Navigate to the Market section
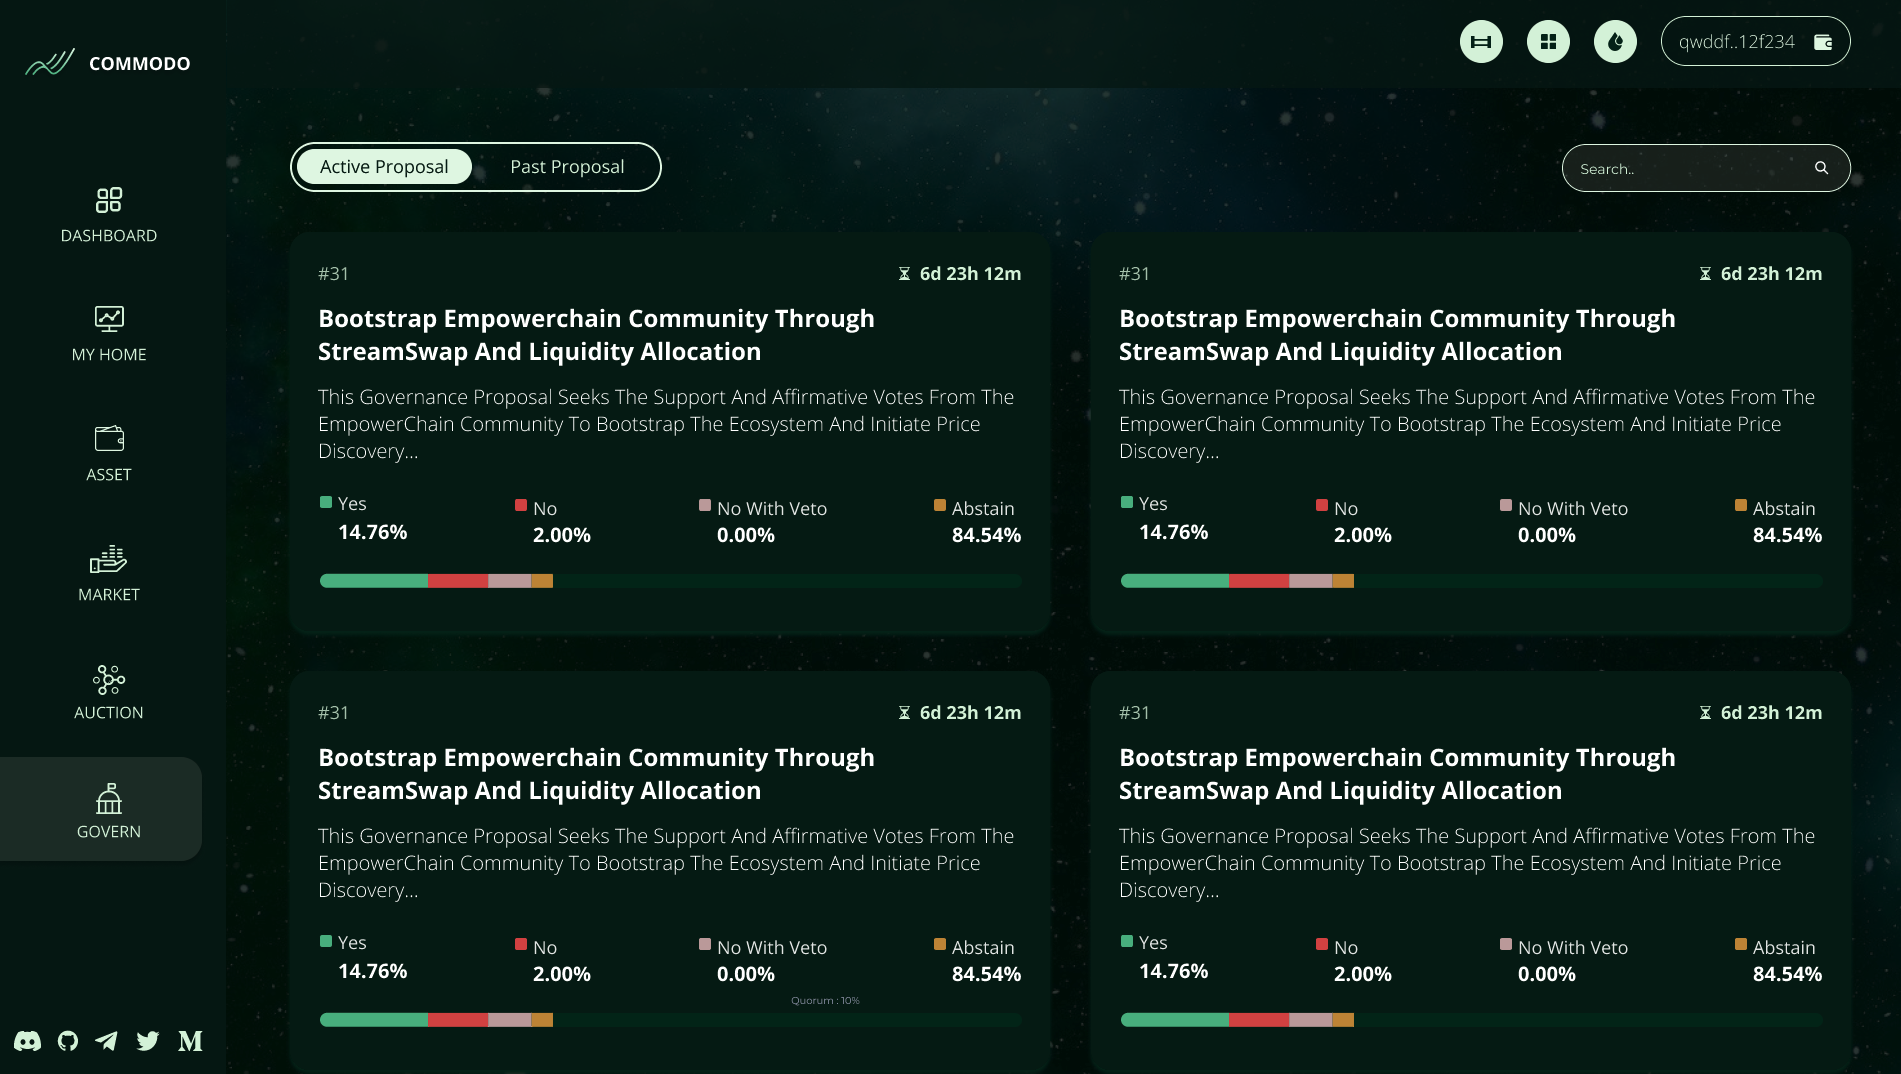The height and width of the screenshot is (1074, 1901). point(109,573)
